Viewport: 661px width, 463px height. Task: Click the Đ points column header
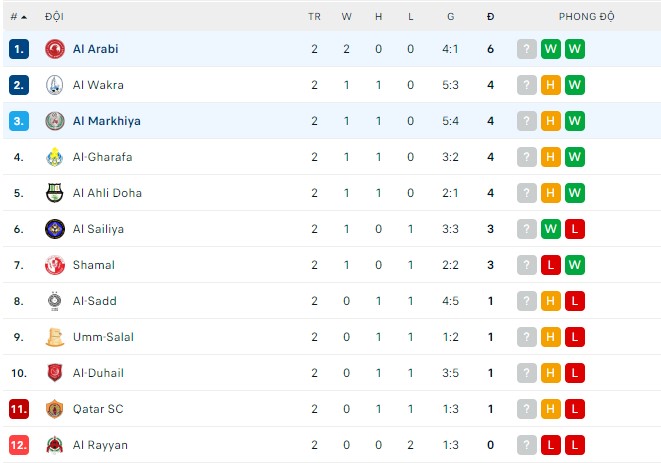click(x=490, y=17)
